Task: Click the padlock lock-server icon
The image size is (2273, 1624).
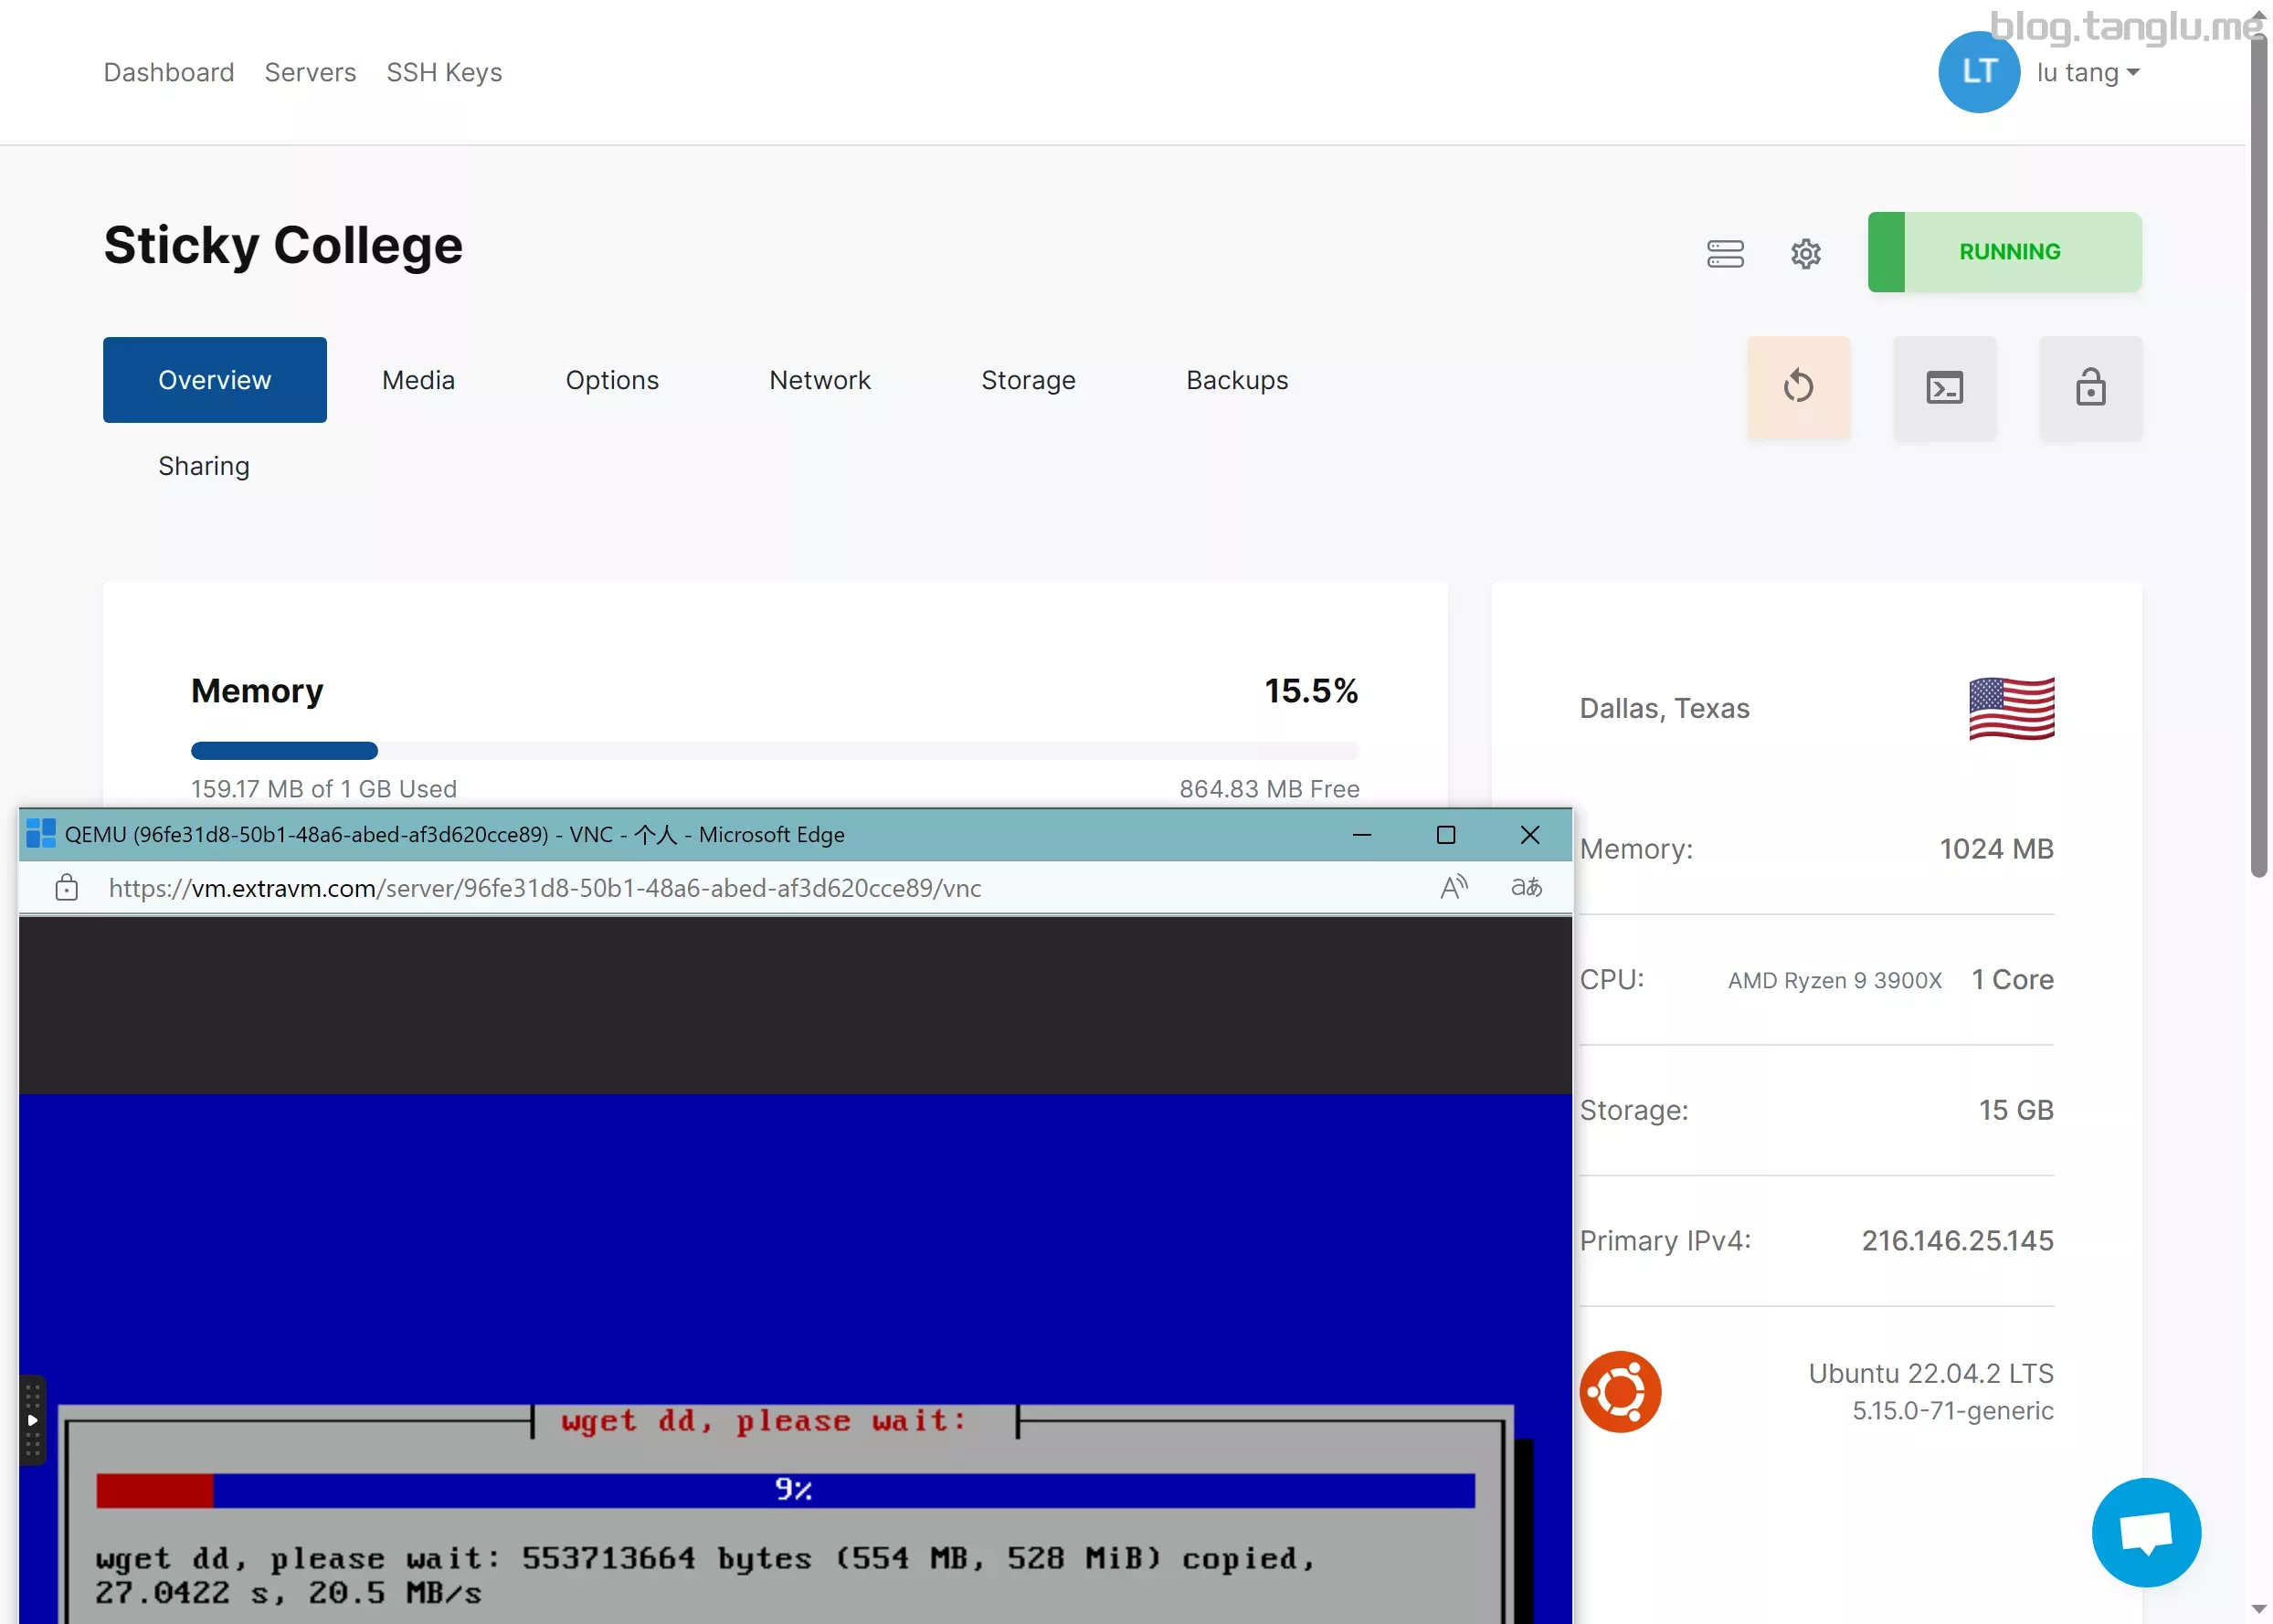Action: (x=2089, y=387)
